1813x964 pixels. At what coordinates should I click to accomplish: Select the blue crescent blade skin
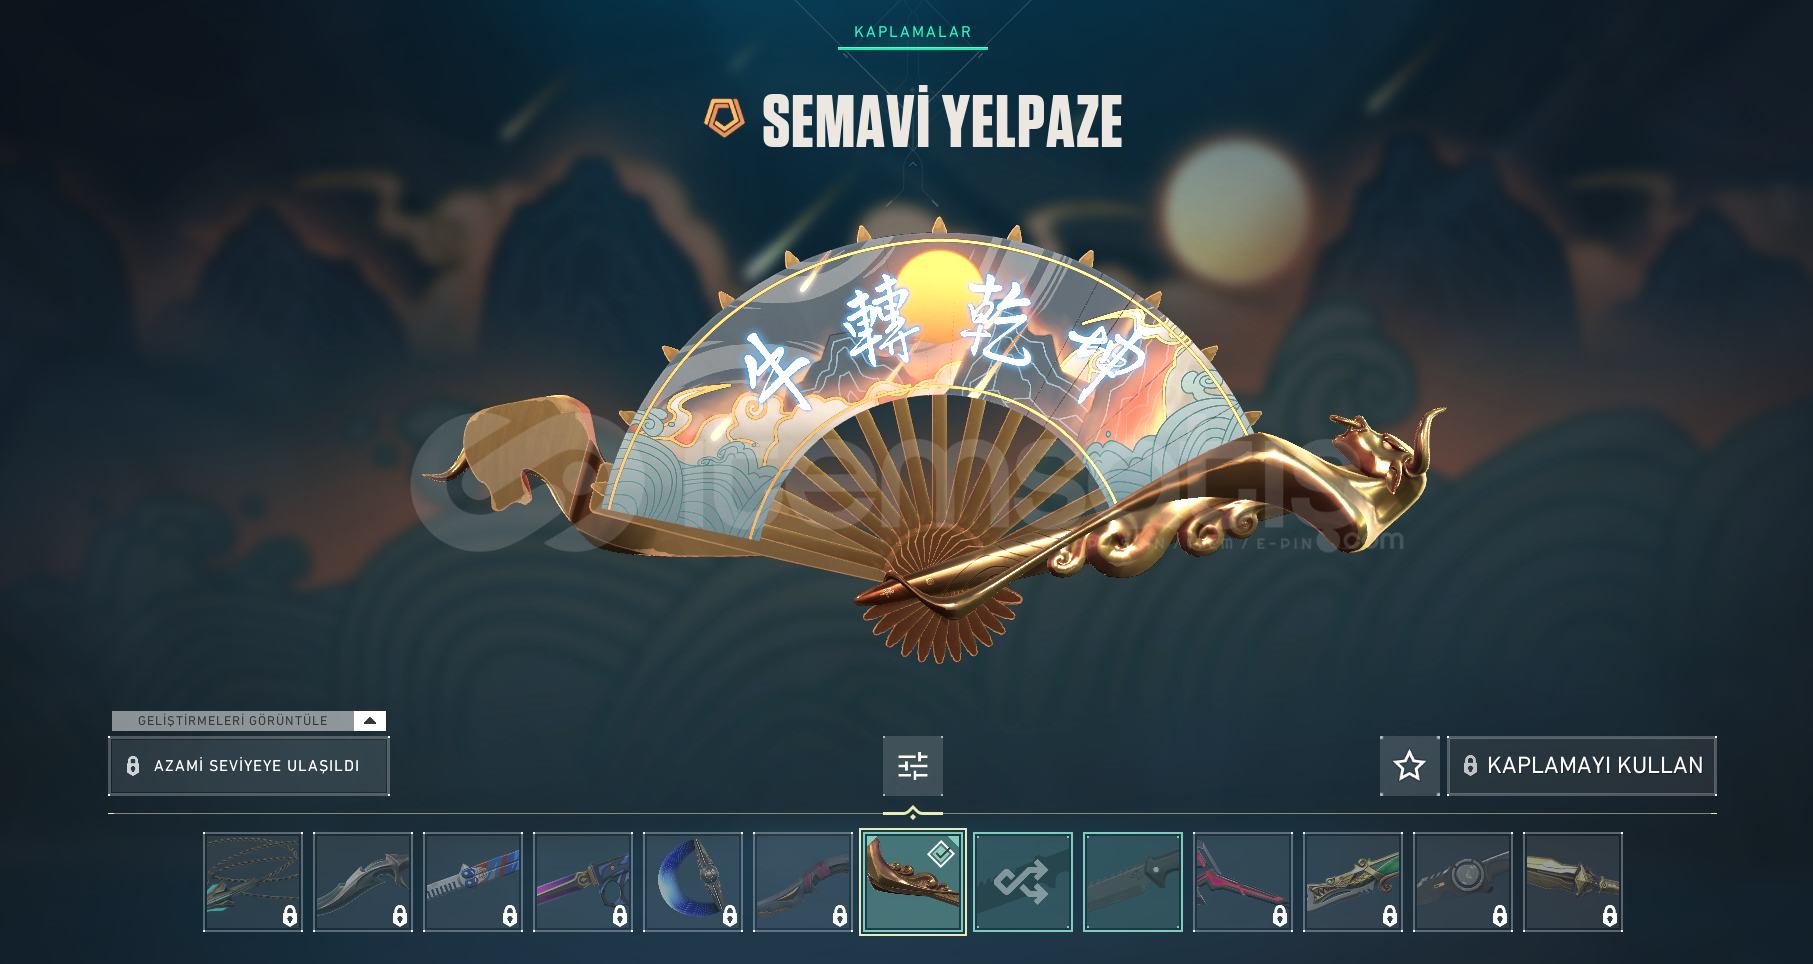[x=693, y=882]
